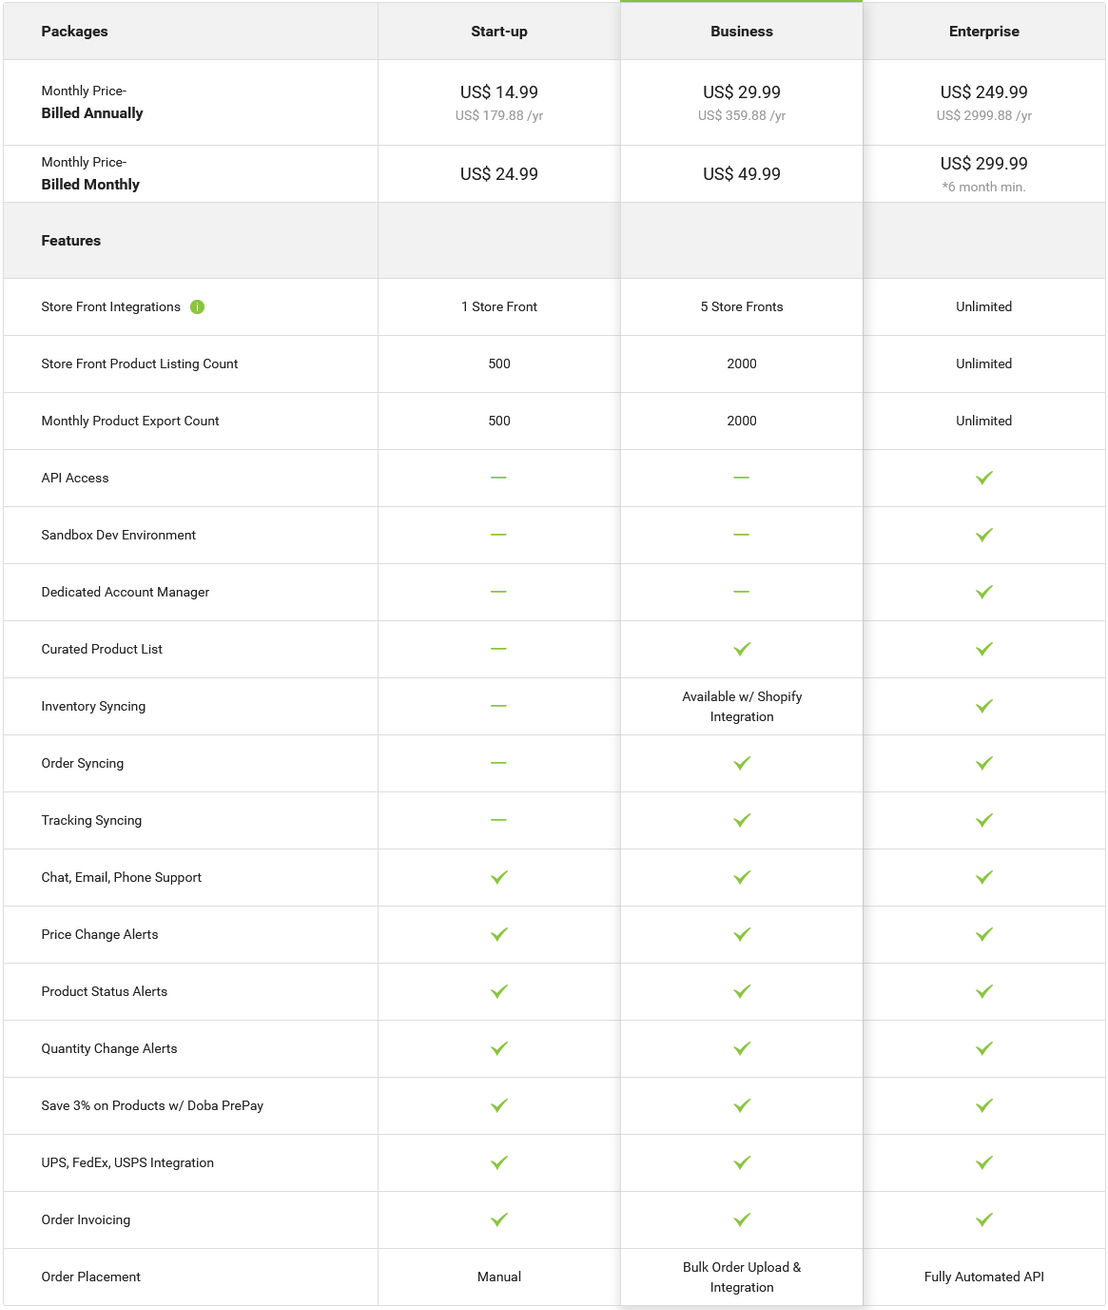Viewport: 1108px width, 1310px height.
Task: Click Start-up checkmark for Quantity Change Alerts
Action: 499,1048
